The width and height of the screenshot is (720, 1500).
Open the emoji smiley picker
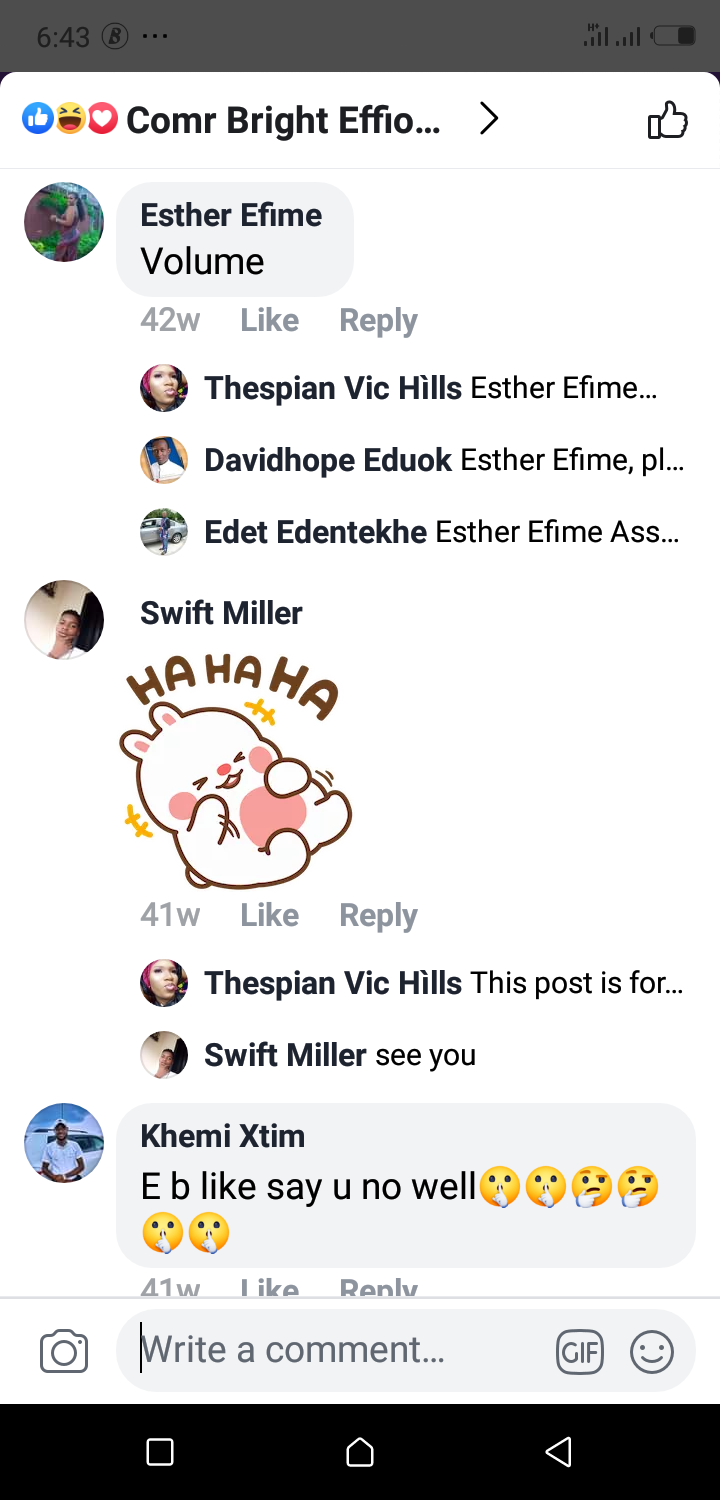point(652,1353)
